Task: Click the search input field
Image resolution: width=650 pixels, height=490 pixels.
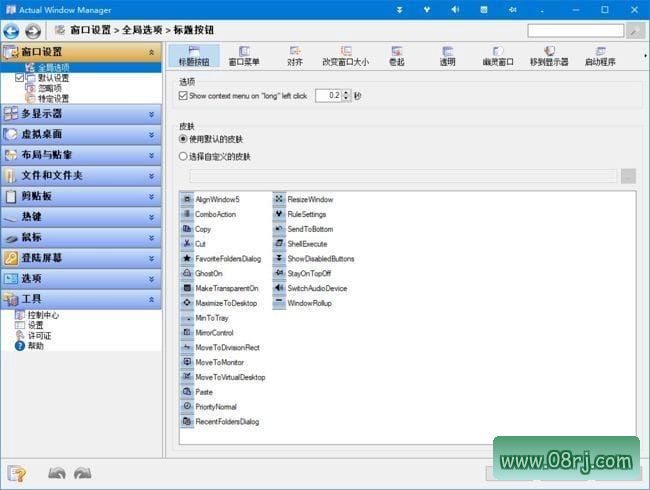Action: pos(575,31)
